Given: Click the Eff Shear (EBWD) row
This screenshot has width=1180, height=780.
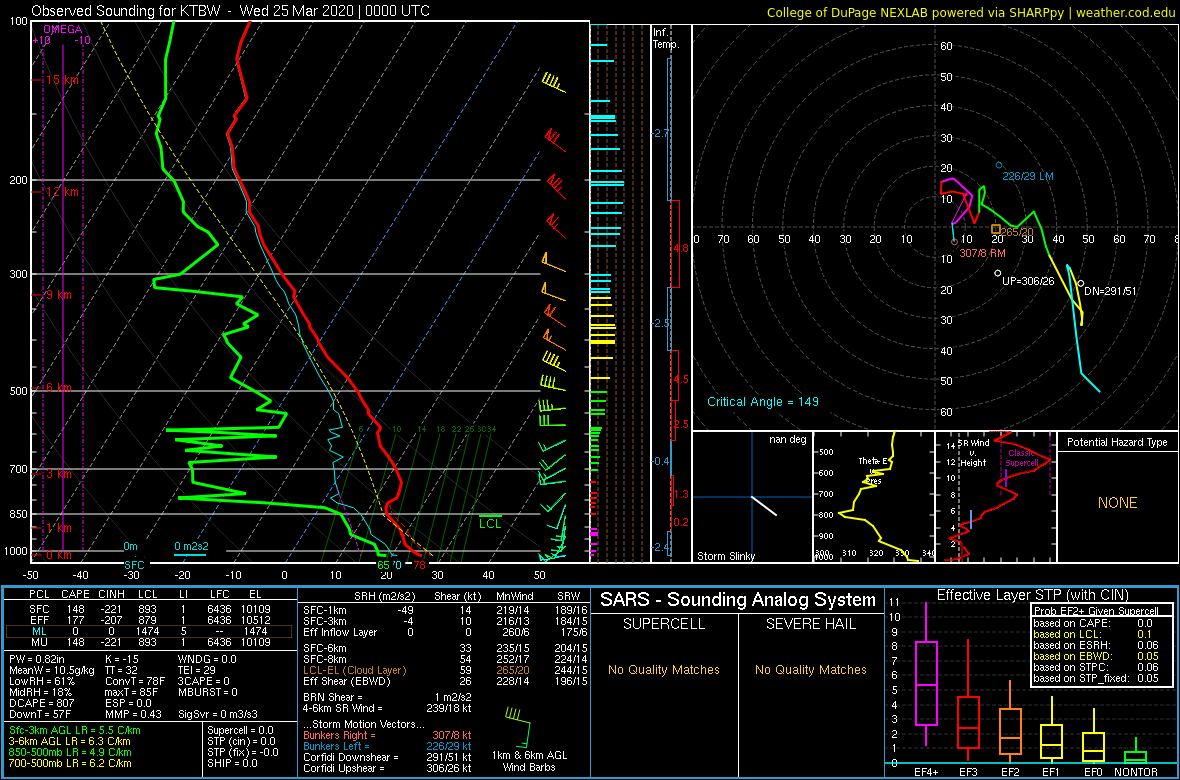Looking at the screenshot, I should [443, 681].
